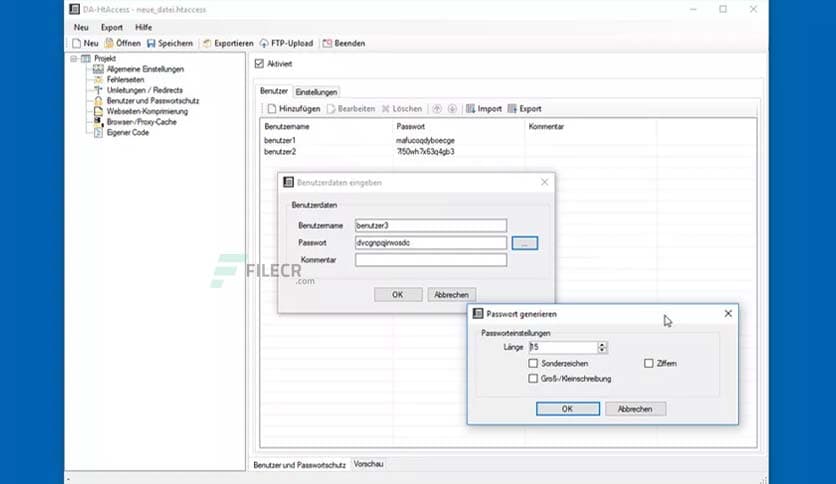Click Bearbeiten in user toolbar
This screenshot has width=836, height=484.
tap(351, 109)
